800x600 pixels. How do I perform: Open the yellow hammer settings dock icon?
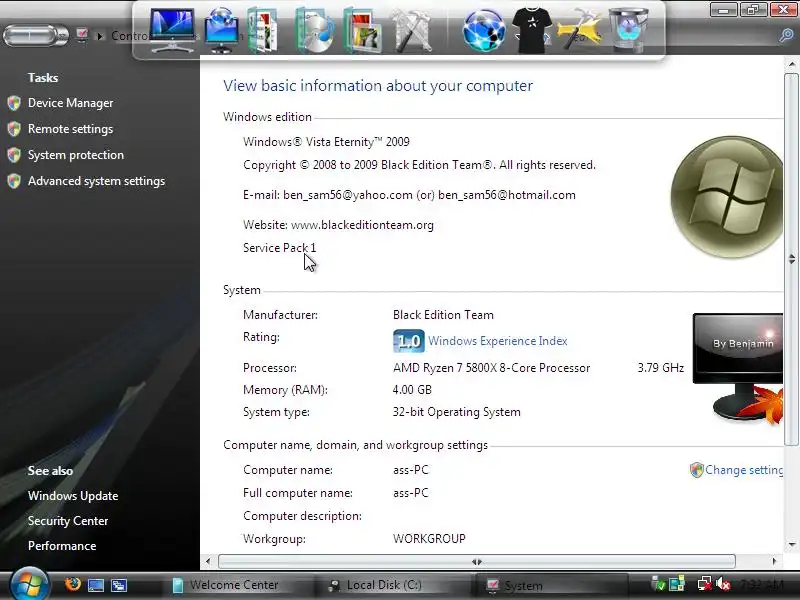coord(579,30)
